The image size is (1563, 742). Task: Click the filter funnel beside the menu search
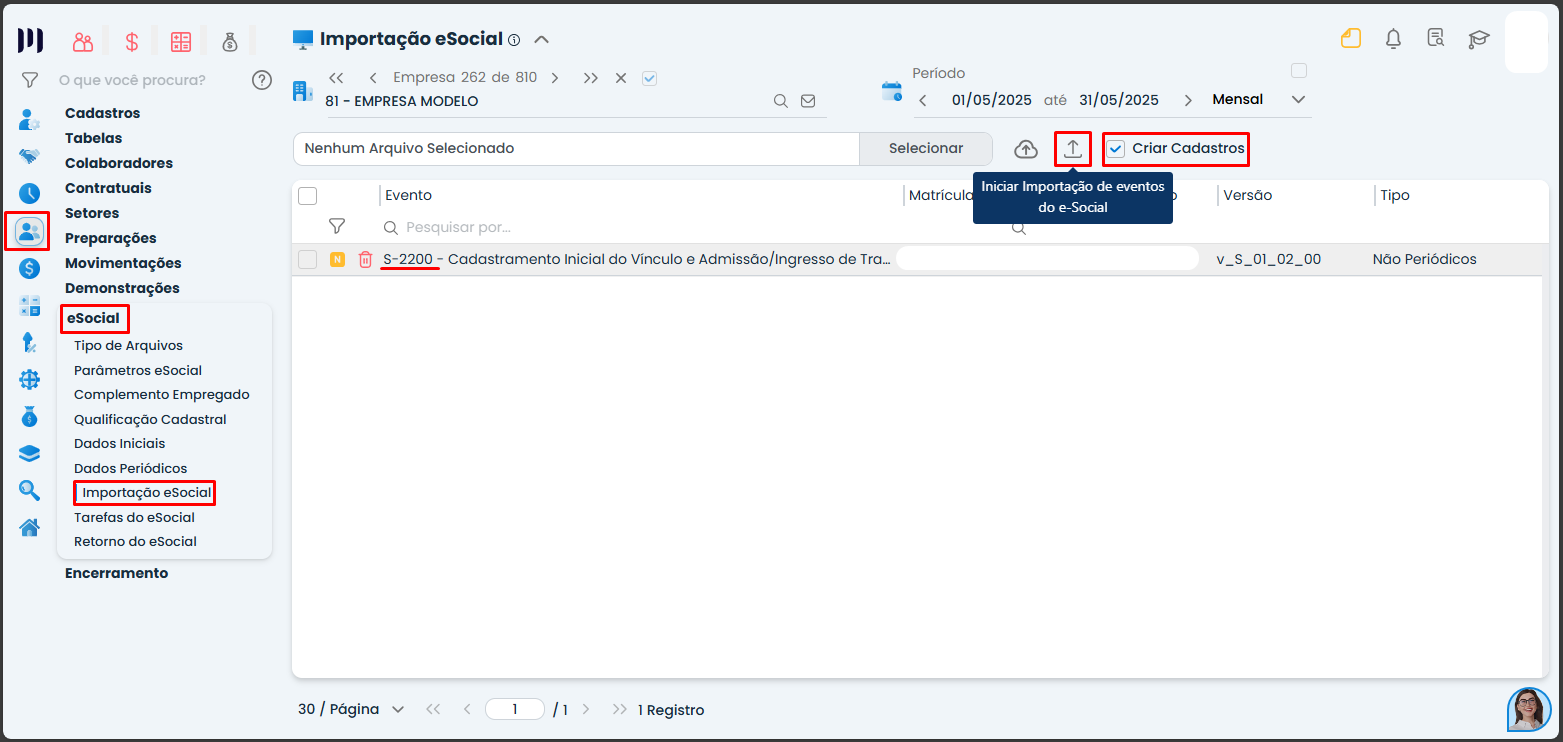(x=30, y=79)
